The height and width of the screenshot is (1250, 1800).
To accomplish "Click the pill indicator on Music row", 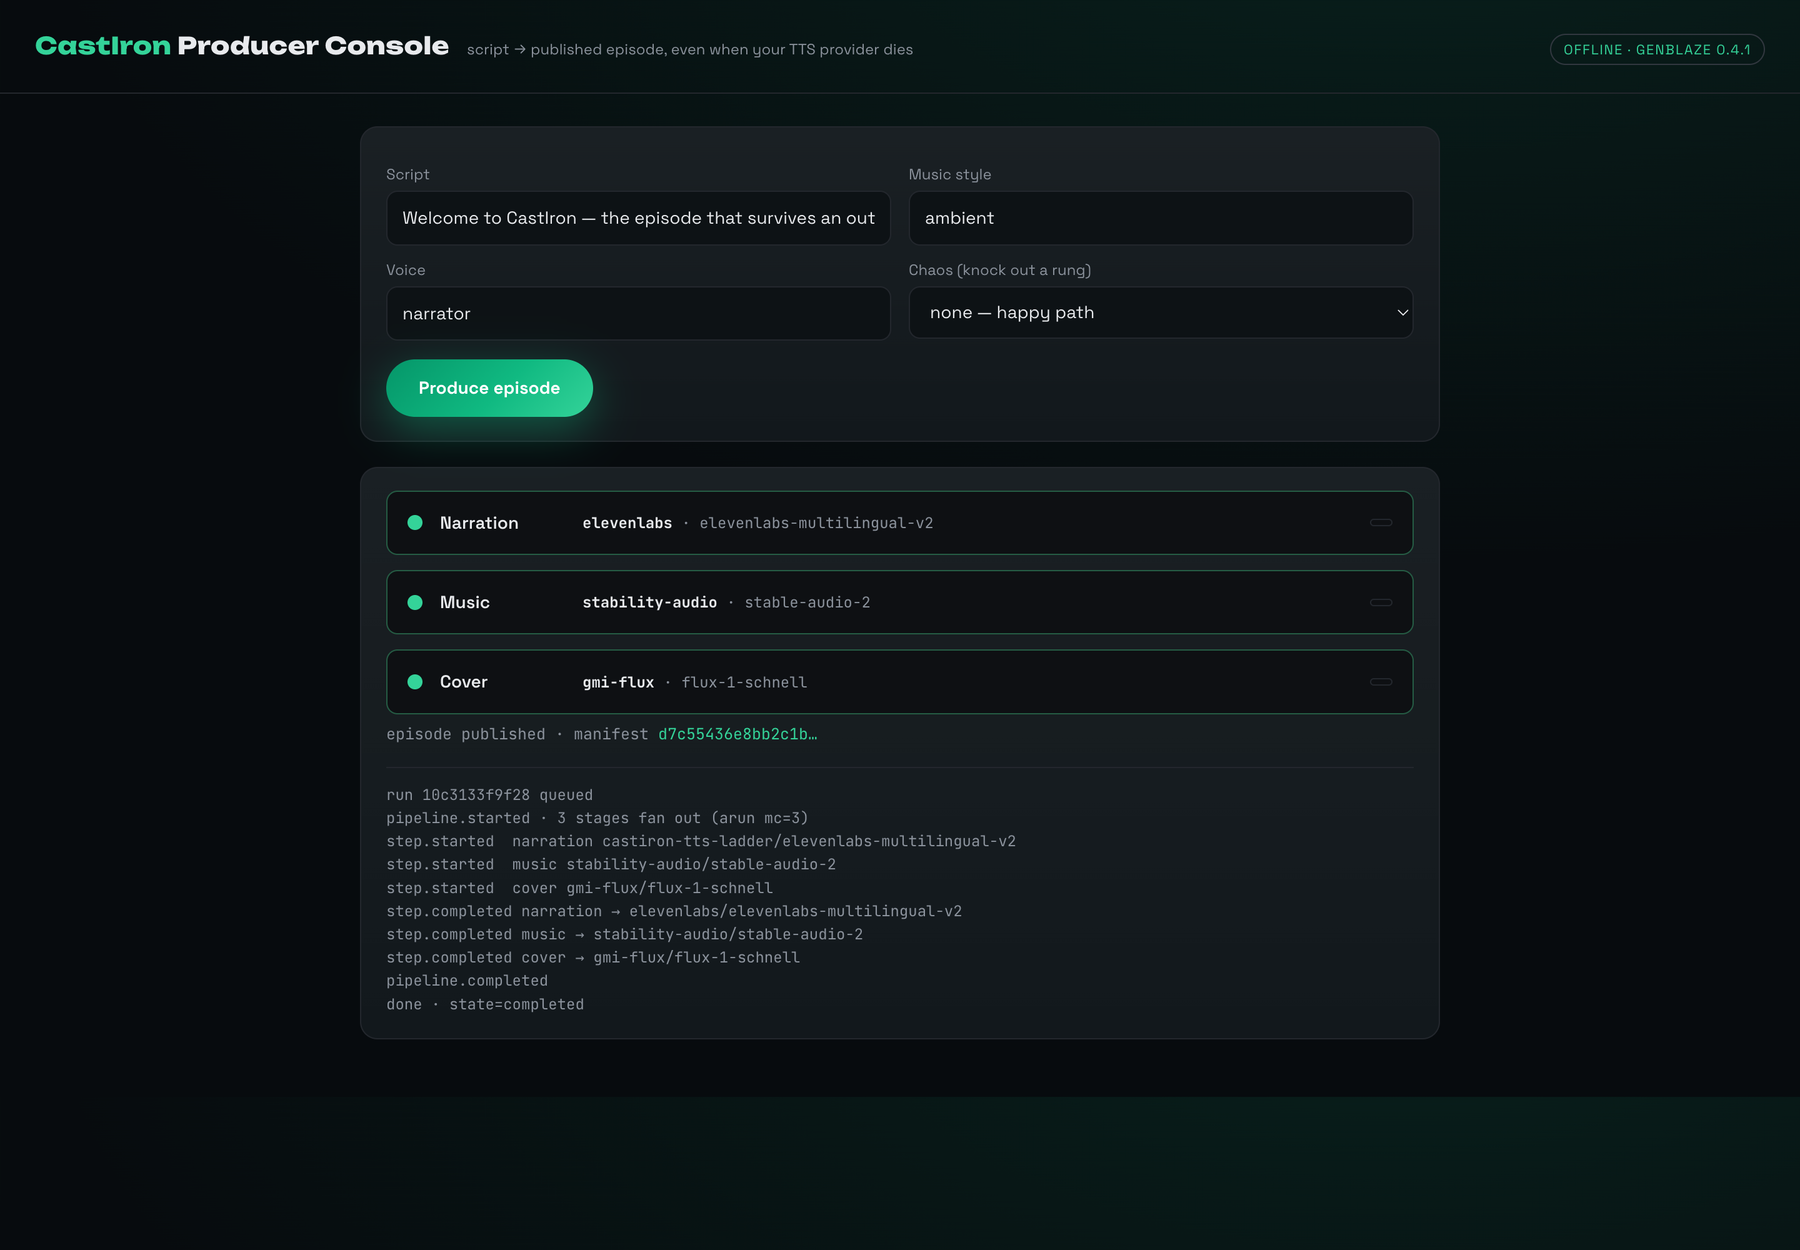I will pos(1381,602).
